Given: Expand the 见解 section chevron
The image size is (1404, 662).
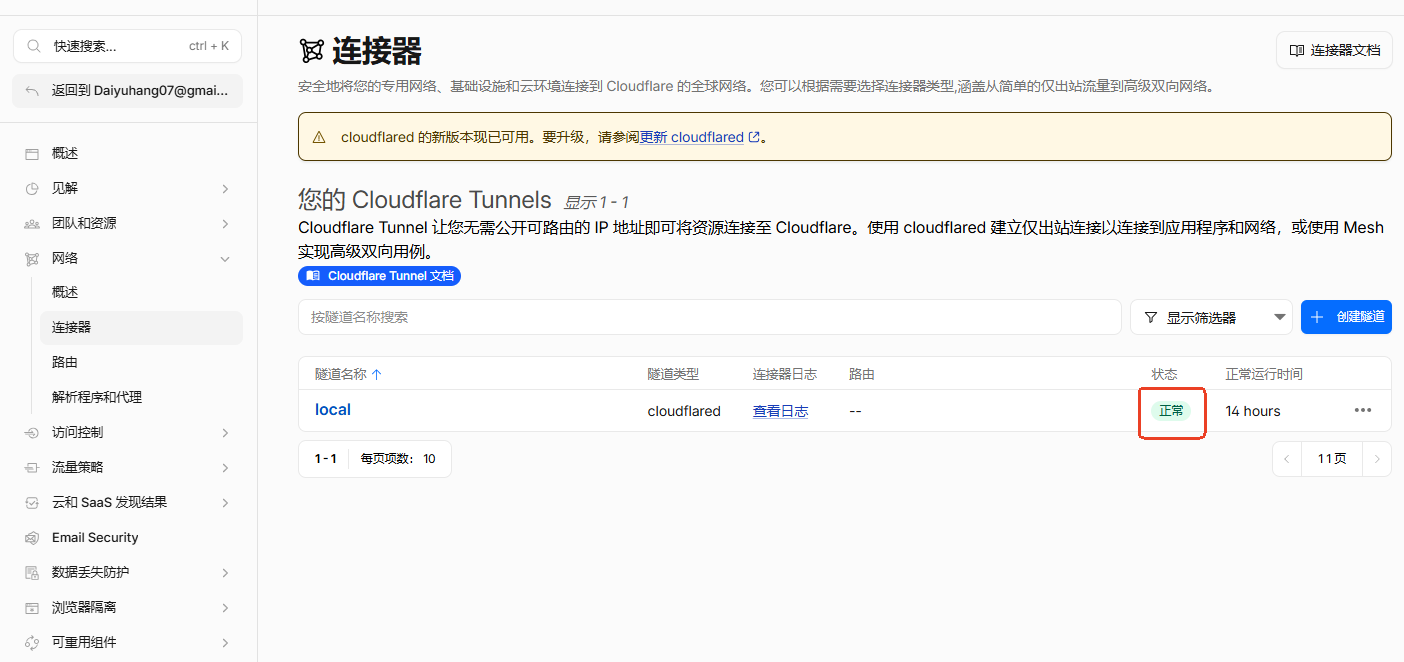Looking at the screenshot, I should (x=225, y=188).
